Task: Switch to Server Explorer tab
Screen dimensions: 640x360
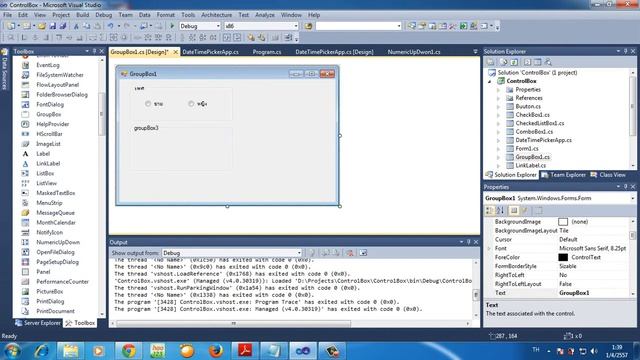Action: click(x=38, y=323)
